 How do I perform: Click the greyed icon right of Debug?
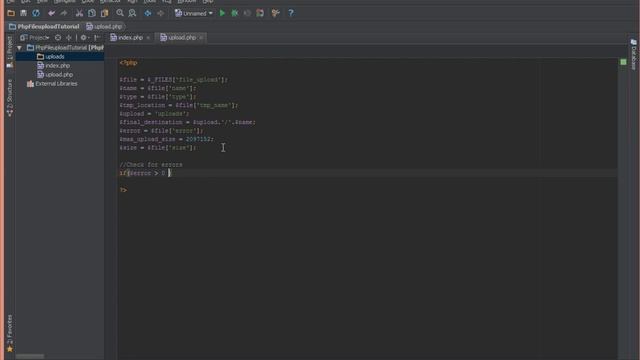point(247,13)
